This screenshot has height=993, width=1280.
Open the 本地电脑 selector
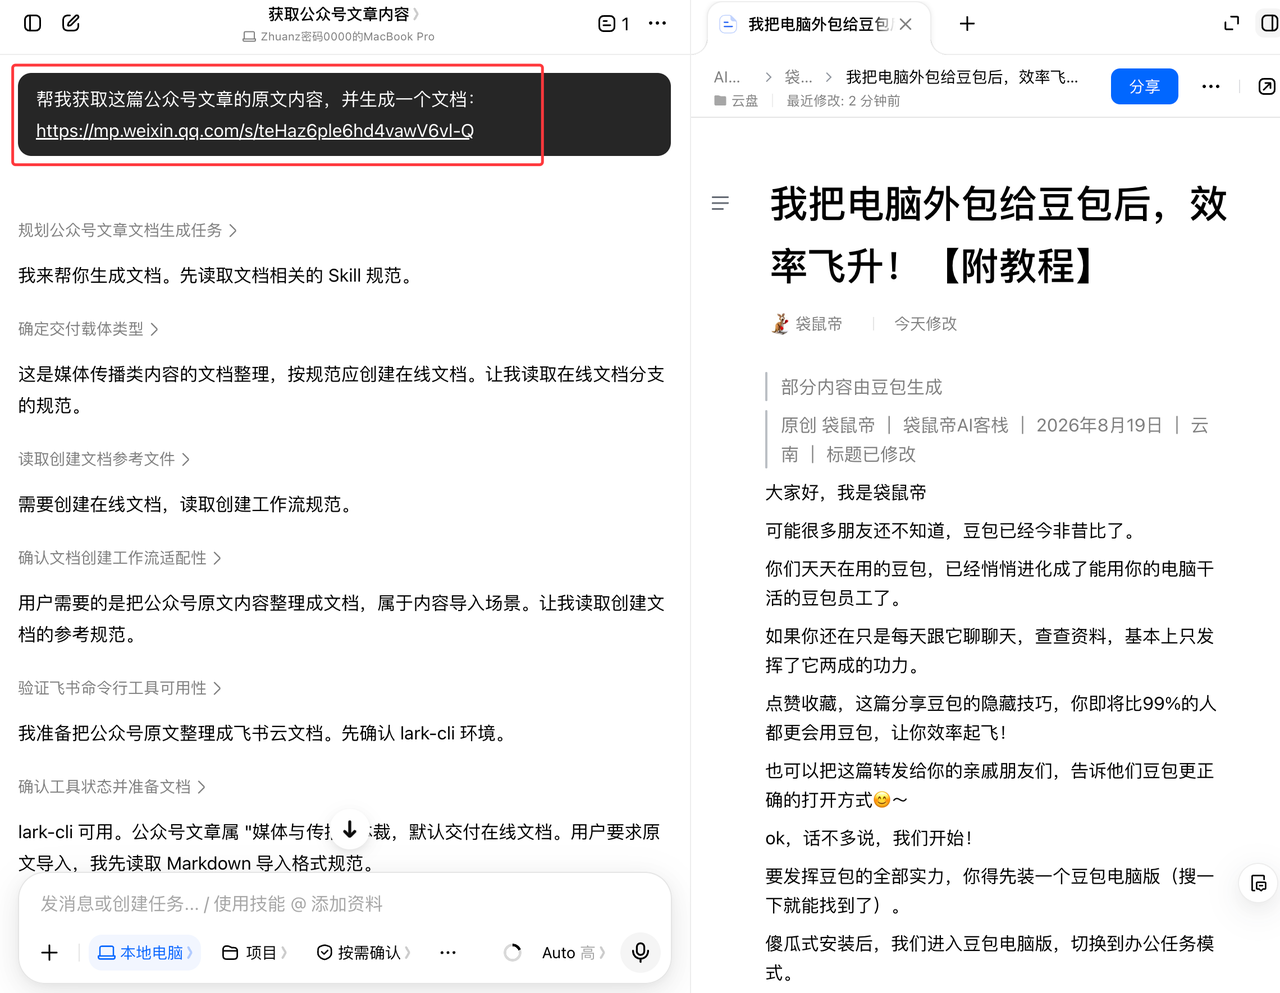click(x=145, y=953)
